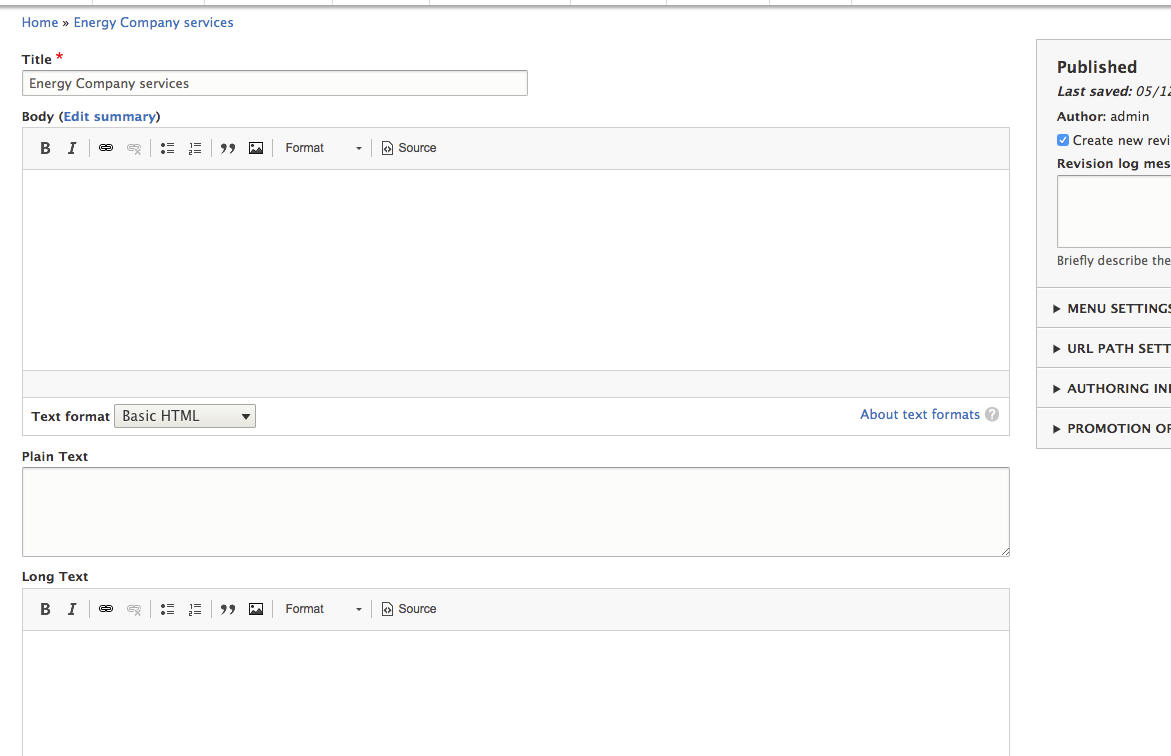The image size is (1171, 756).
Task: Click Bold icon in Body editor toolbar
Action: point(45,148)
